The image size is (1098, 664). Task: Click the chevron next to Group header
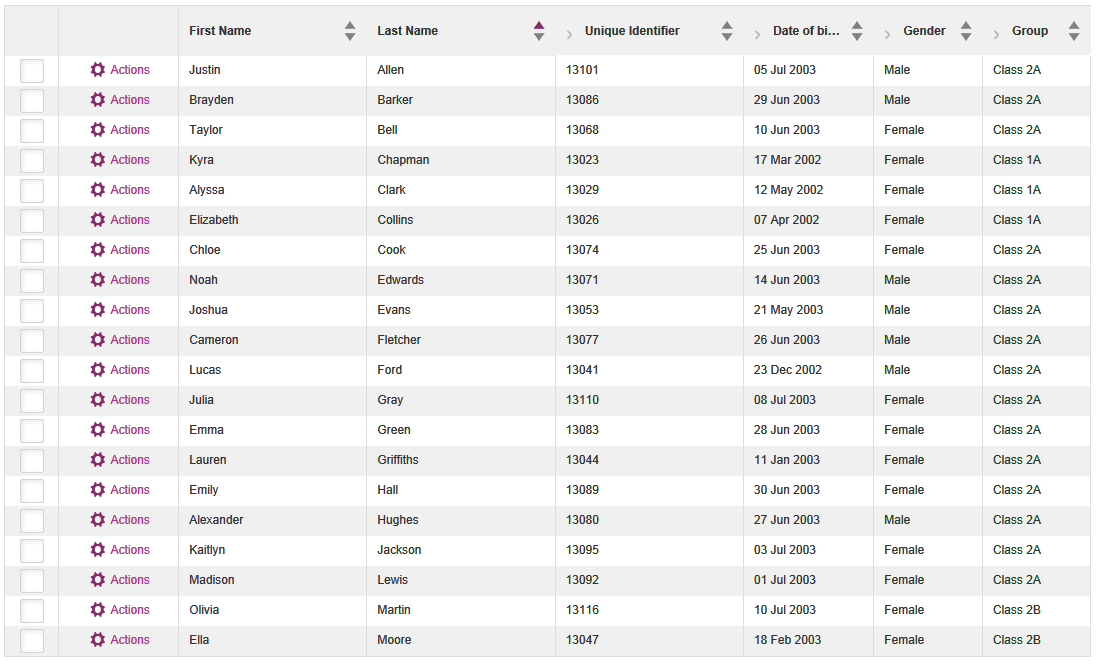pos(996,34)
